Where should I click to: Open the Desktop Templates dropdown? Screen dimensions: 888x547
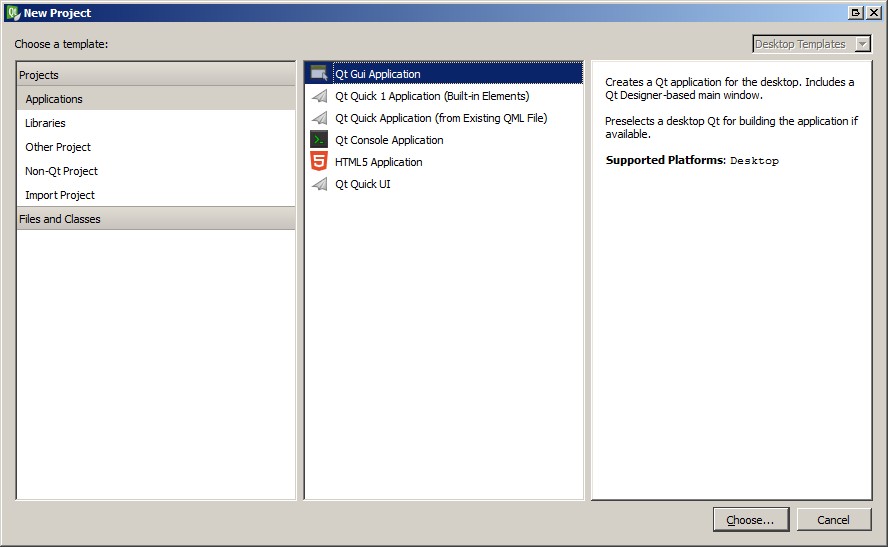tap(812, 44)
